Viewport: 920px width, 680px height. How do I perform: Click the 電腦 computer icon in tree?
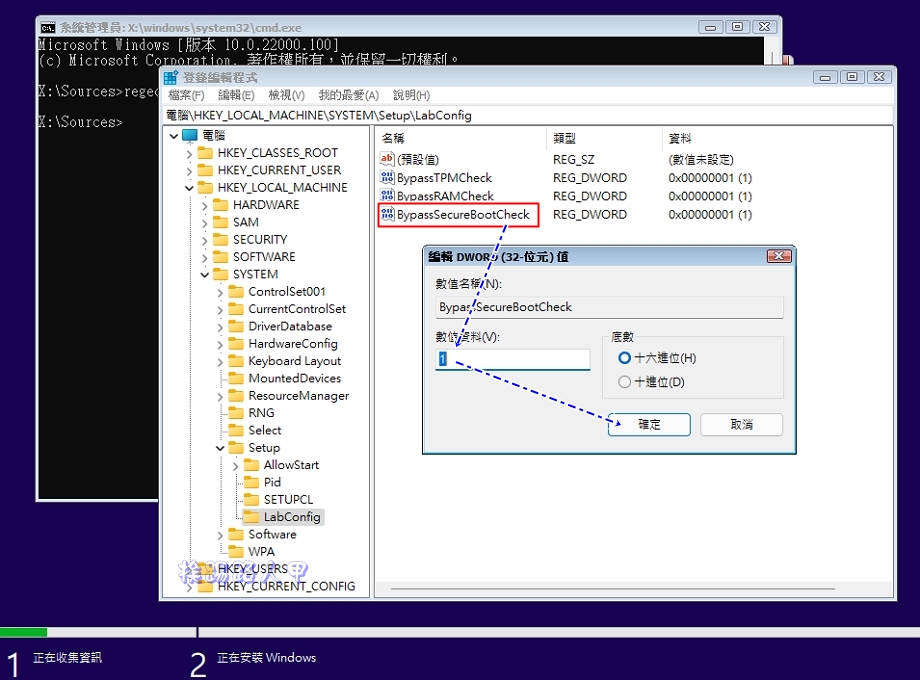190,136
